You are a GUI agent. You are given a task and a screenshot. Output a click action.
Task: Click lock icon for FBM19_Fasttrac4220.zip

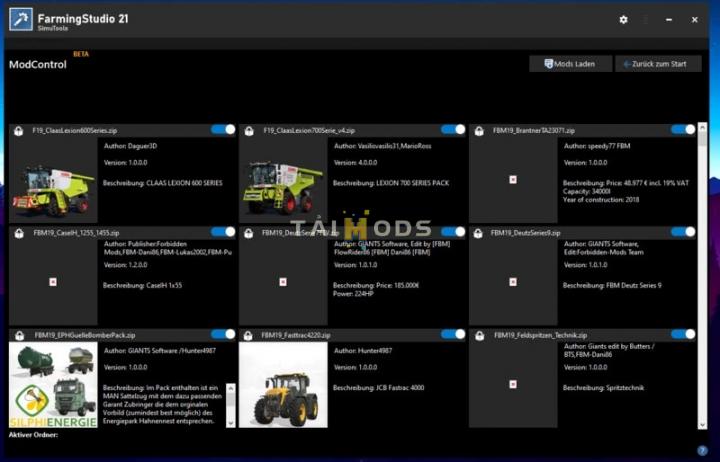(x=248, y=336)
